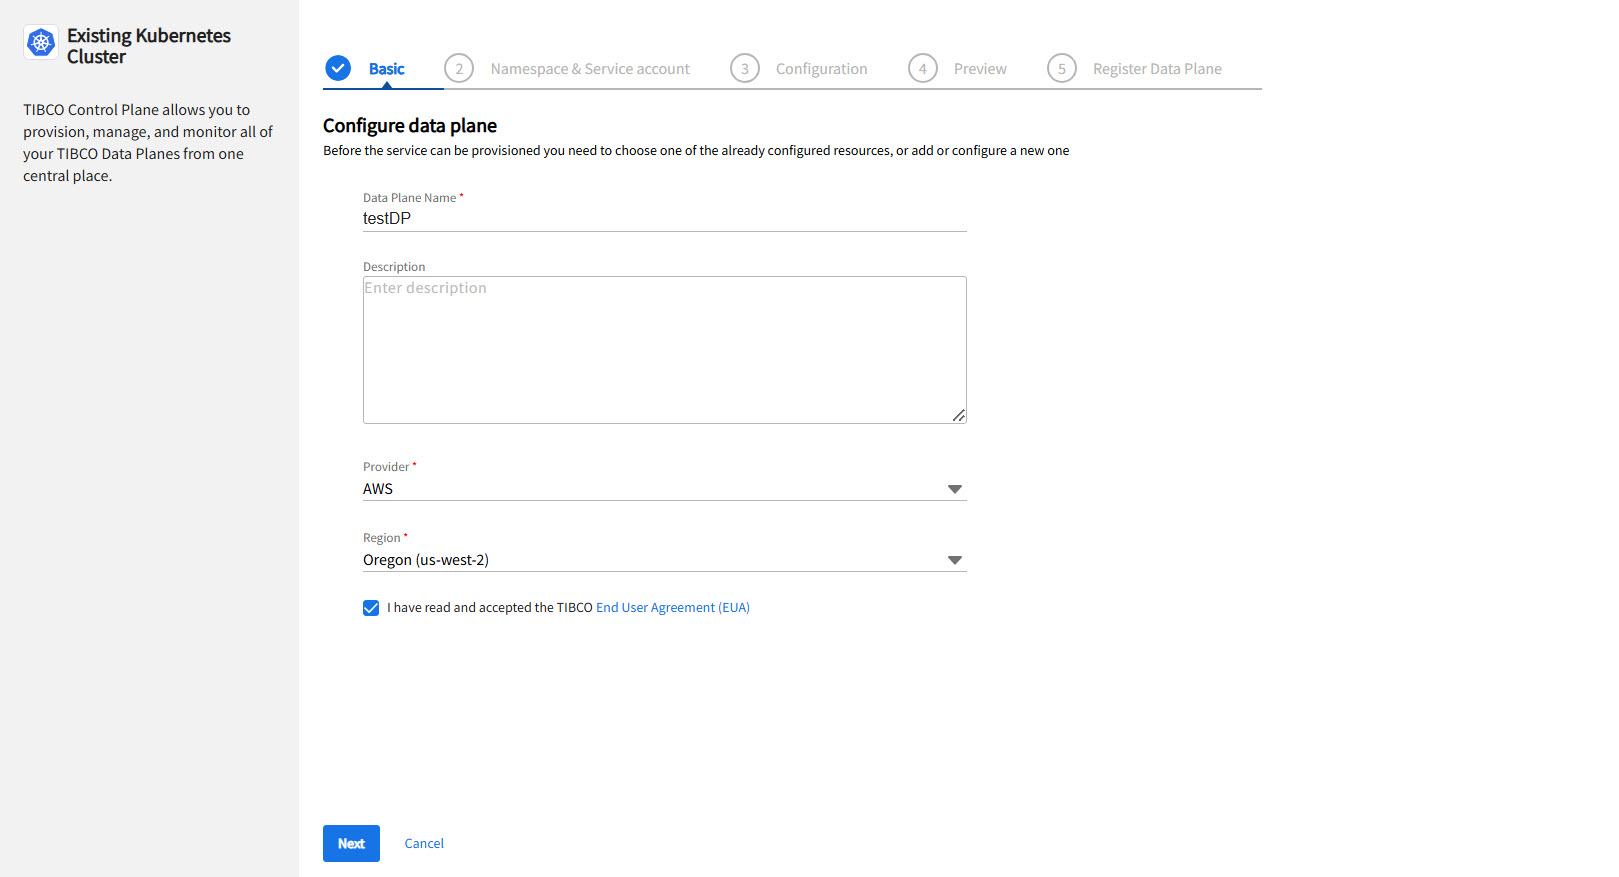Open the Configuration step tab
The image size is (1619, 877).
821,69
